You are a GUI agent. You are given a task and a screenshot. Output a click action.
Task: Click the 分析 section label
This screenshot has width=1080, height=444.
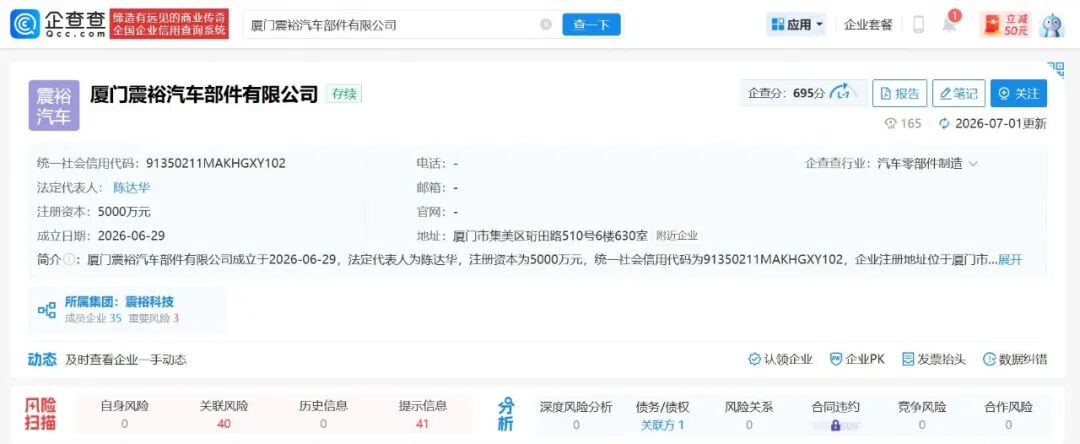pos(506,415)
